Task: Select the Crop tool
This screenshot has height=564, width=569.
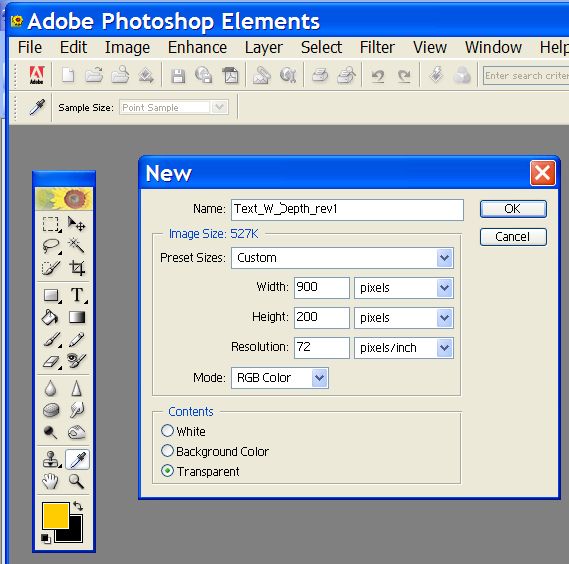Action: [x=77, y=268]
